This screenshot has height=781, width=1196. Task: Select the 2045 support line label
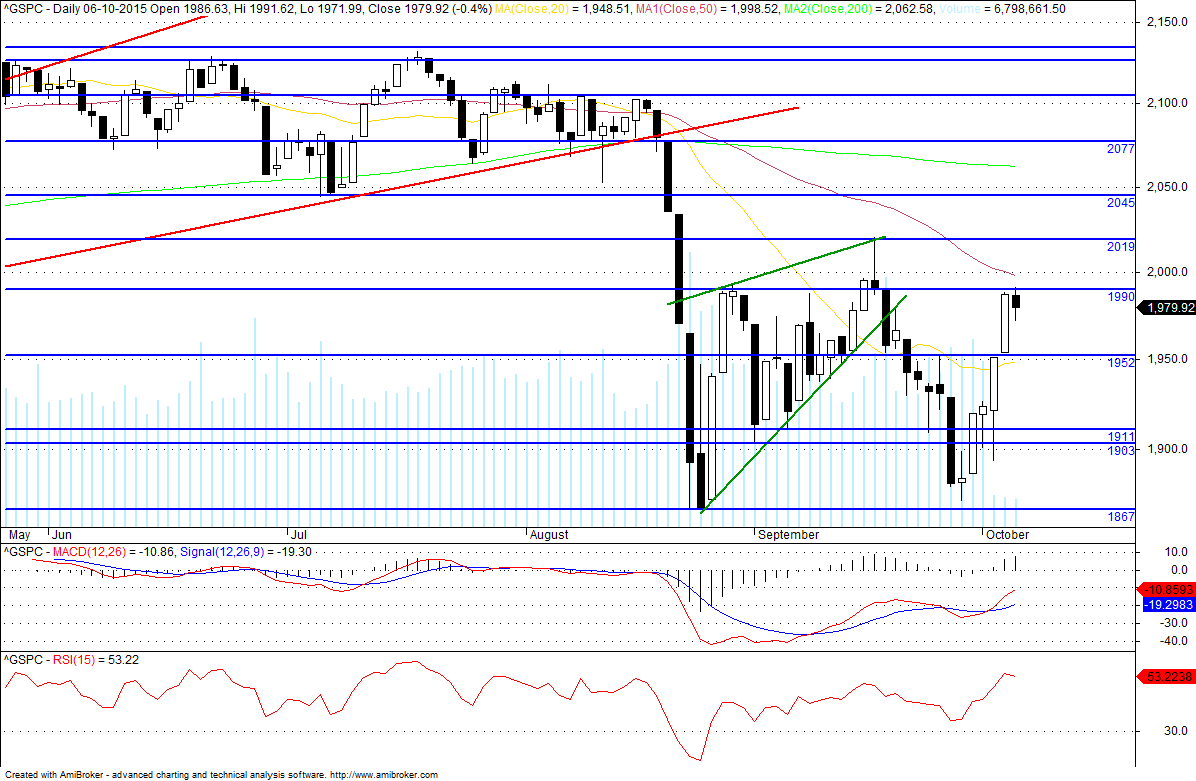click(x=1120, y=203)
